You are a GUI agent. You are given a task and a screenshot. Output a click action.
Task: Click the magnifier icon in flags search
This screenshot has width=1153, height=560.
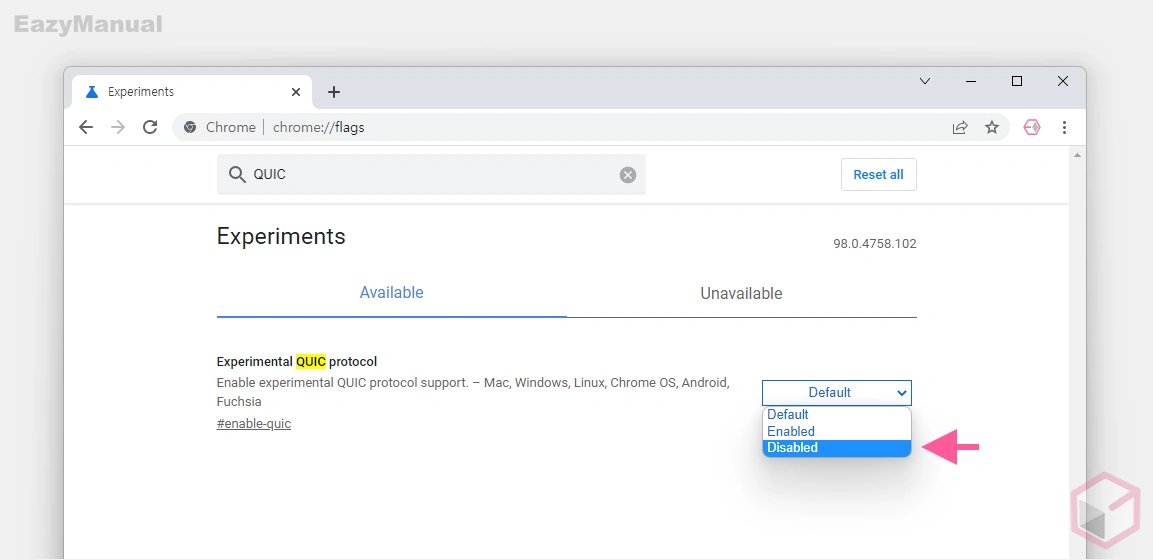tap(237, 175)
